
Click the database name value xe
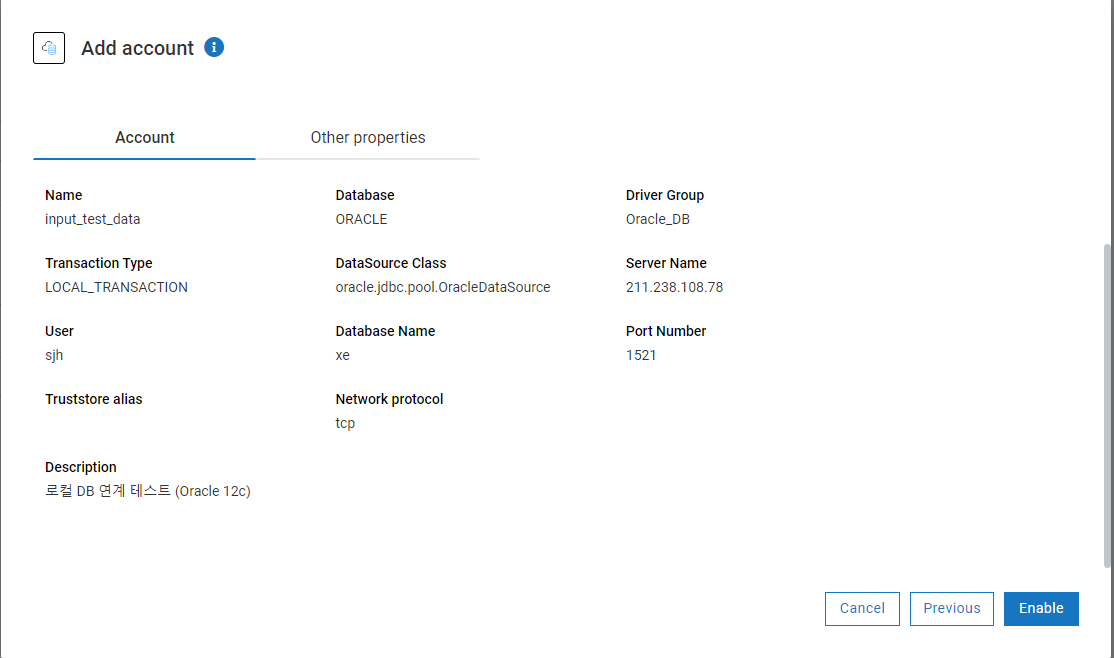[x=343, y=355]
